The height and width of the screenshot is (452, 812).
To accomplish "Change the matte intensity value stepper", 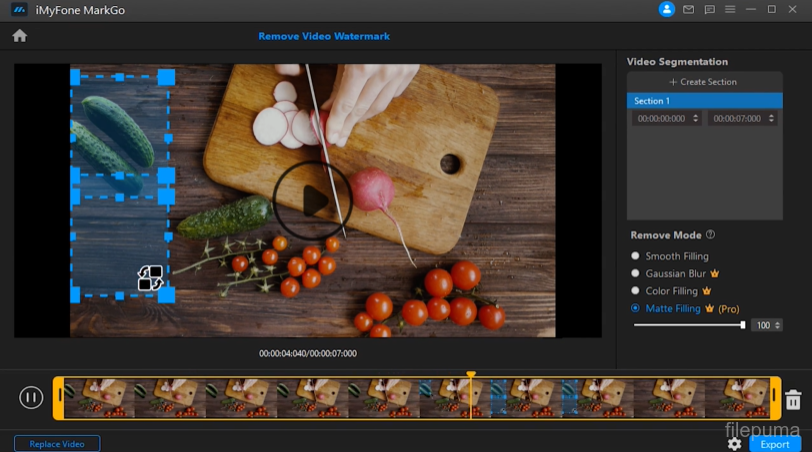I will [778, 325].
